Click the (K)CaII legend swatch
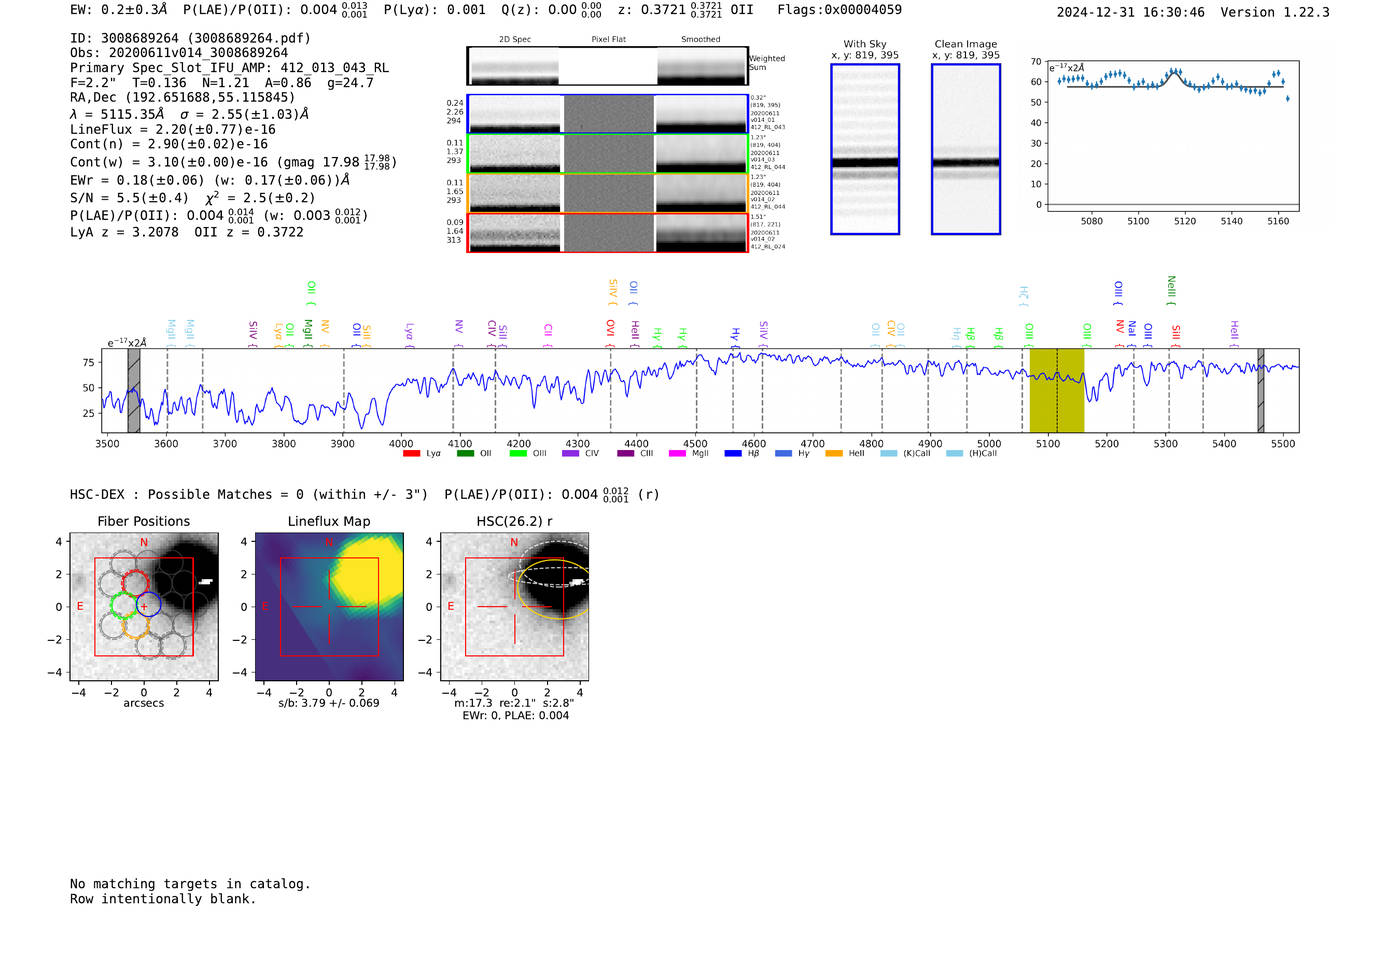The width and height of the screenshot is (1400, 953). [889, 454]
